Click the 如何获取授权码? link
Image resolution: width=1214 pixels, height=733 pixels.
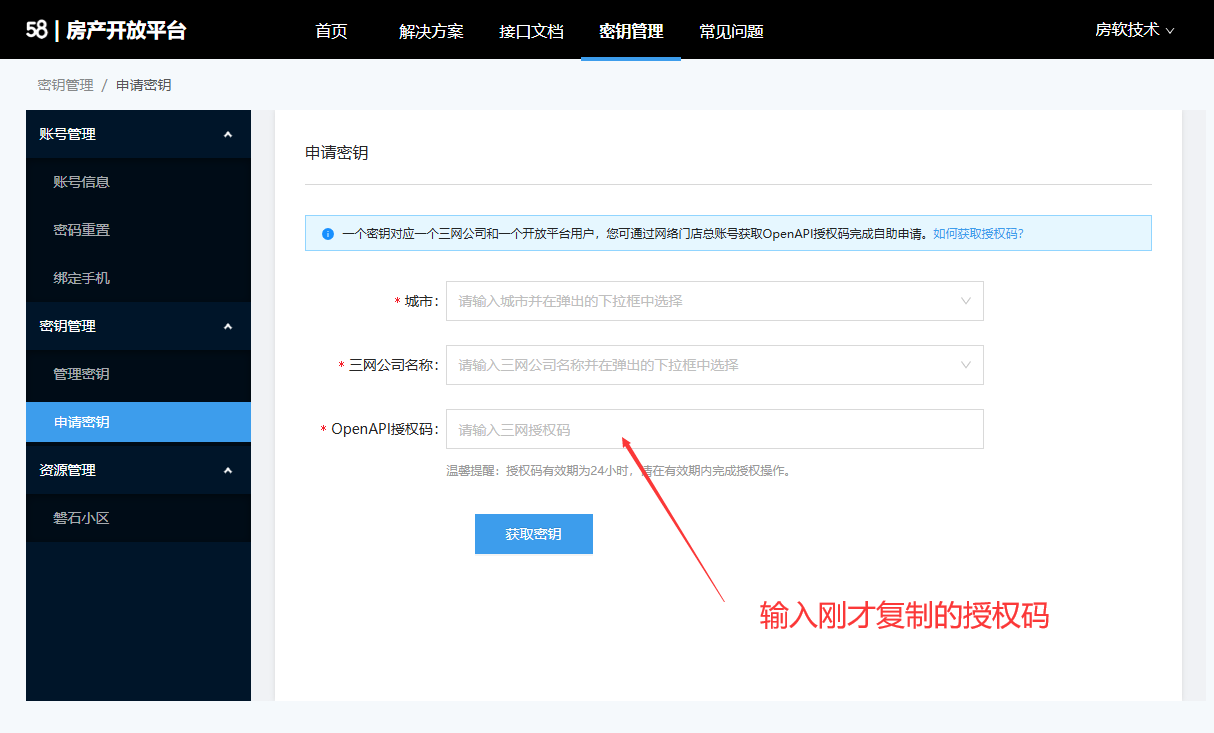pos(978,234)
